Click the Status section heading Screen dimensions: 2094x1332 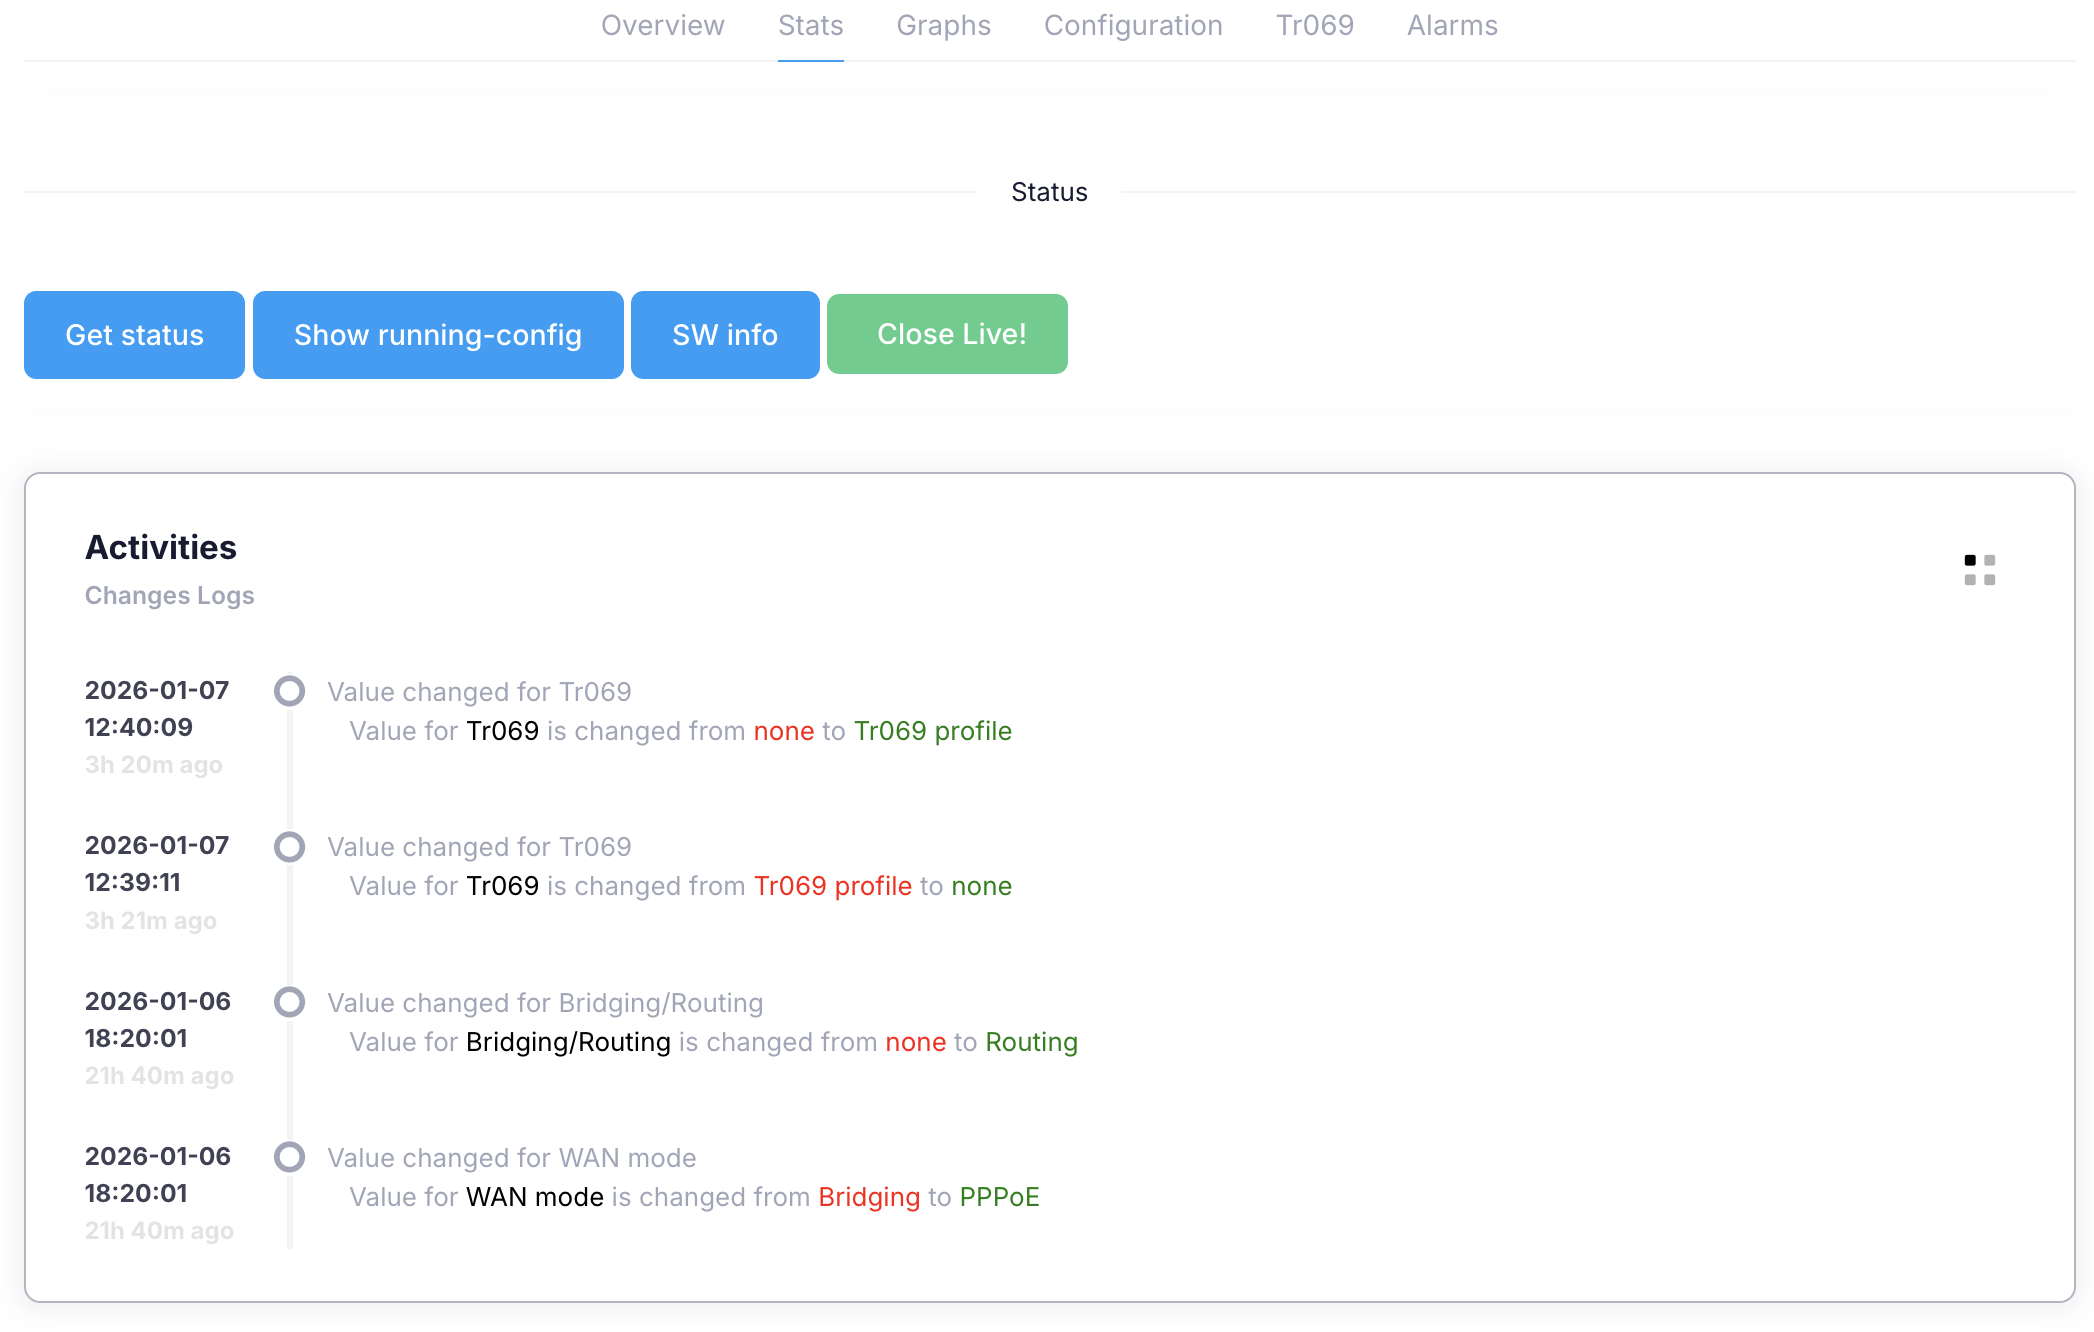pyautogui.click(x=1049, y=192)
